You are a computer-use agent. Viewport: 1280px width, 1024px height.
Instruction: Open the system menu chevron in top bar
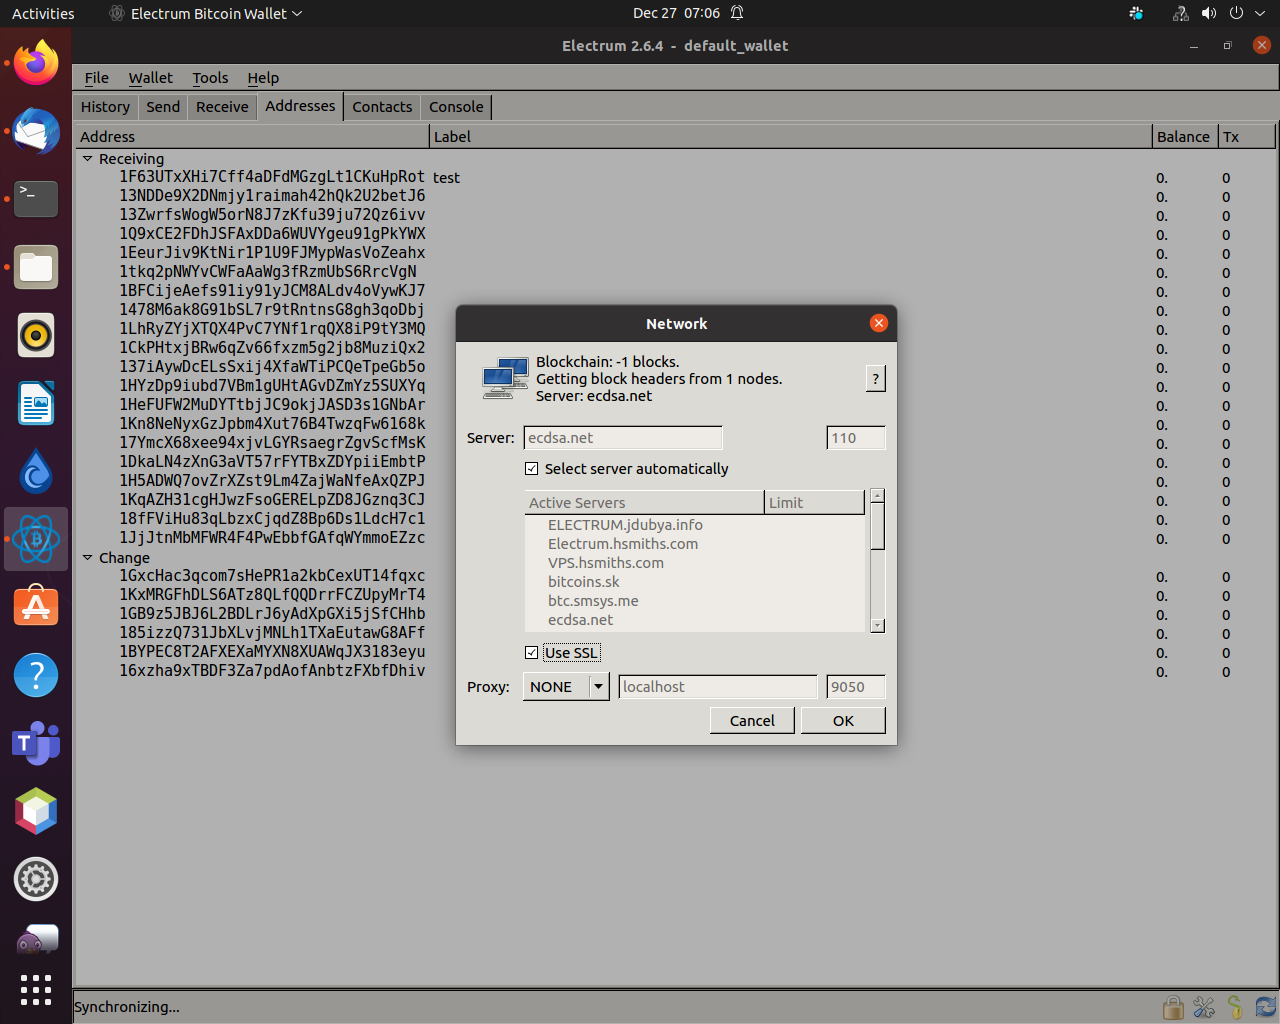point(1258,13)
